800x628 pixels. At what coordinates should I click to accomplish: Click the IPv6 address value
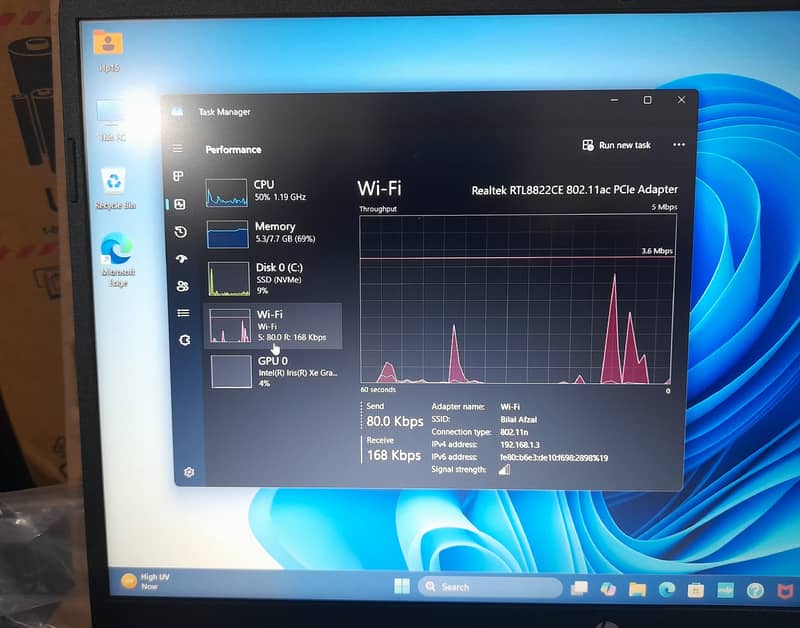pos(554,458)
